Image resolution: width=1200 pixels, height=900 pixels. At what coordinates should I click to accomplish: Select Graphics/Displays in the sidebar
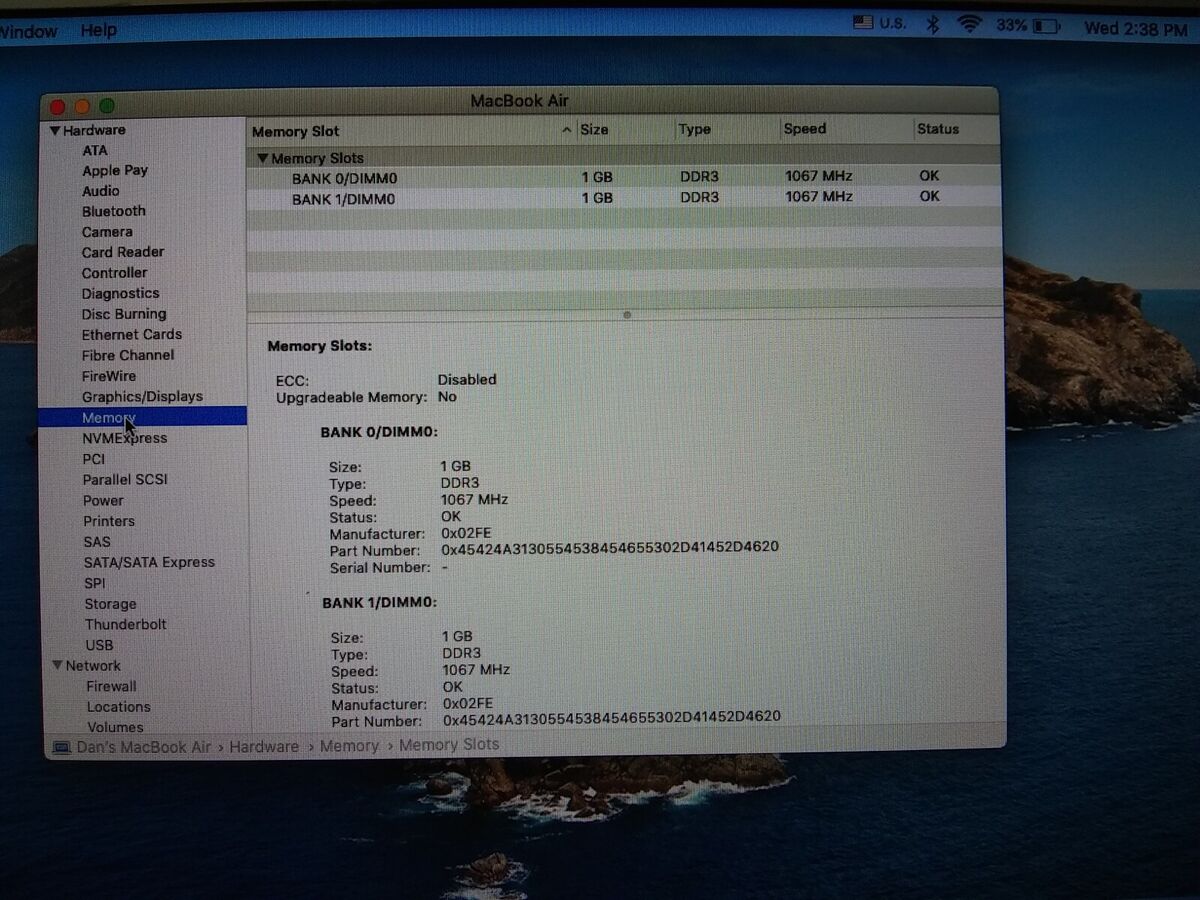[x=142, y=397]
